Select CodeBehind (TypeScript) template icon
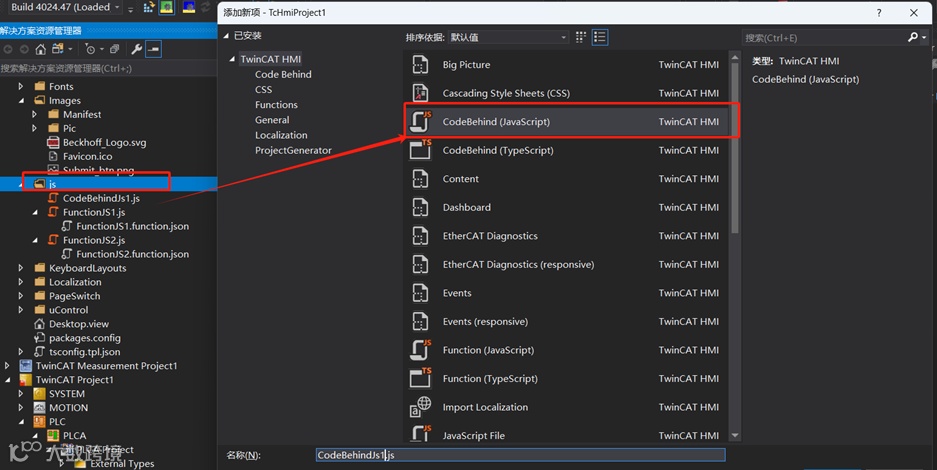Screen dimensions: 937x470 (420, 150)
